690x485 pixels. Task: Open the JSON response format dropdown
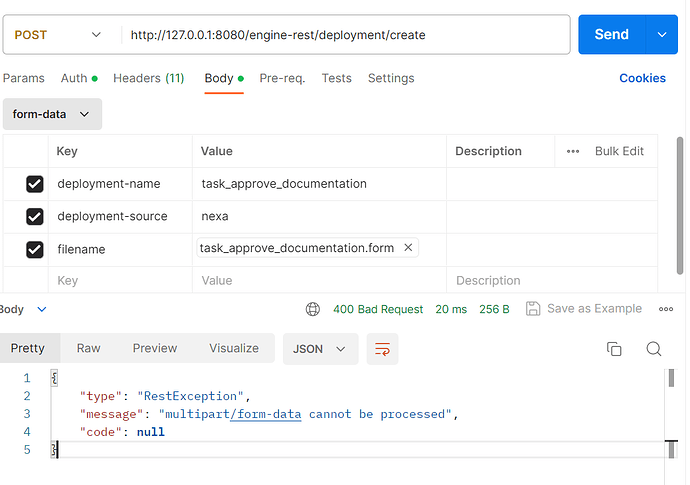(x=320, y=349)
